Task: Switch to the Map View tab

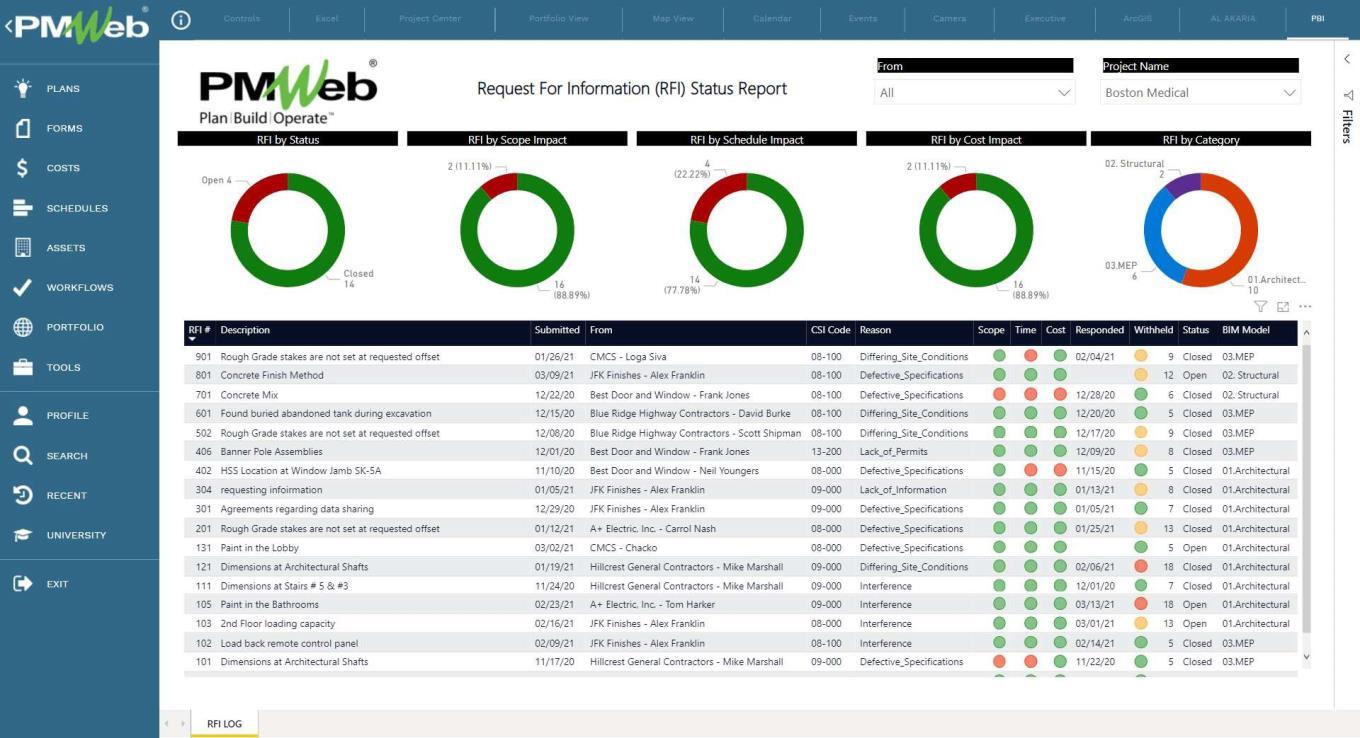Action: 673,19
